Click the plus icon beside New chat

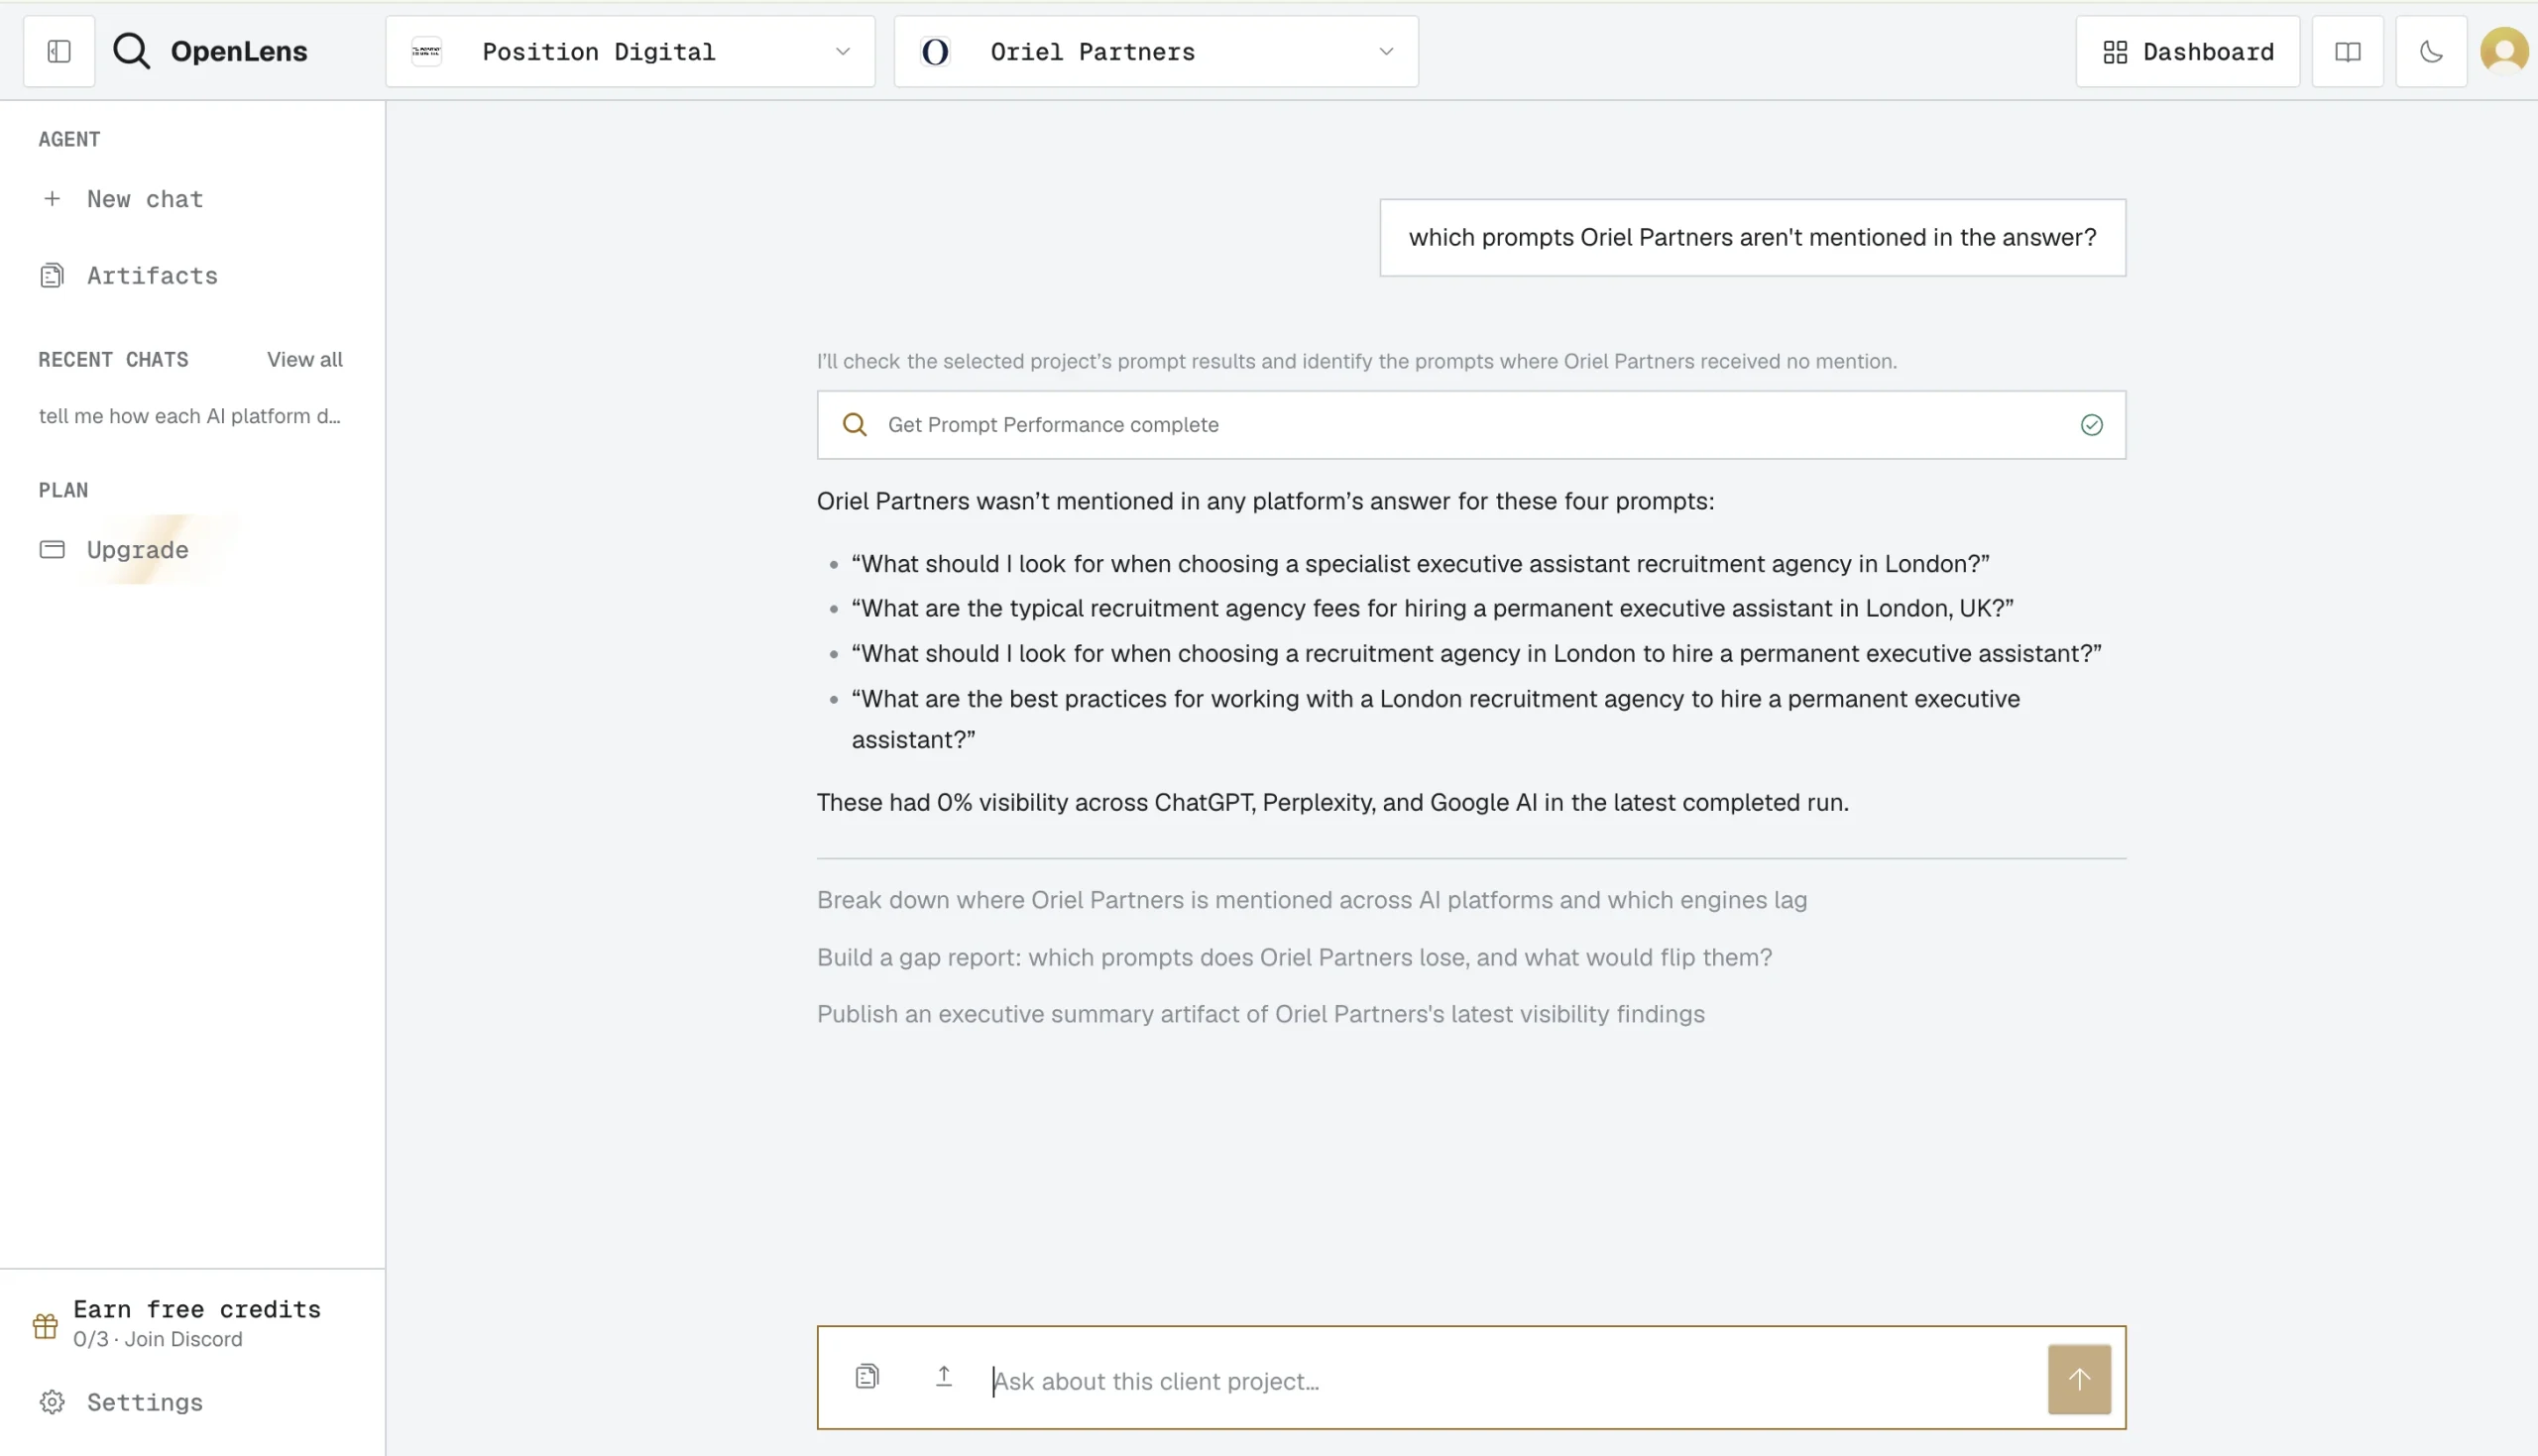point(52,199)
